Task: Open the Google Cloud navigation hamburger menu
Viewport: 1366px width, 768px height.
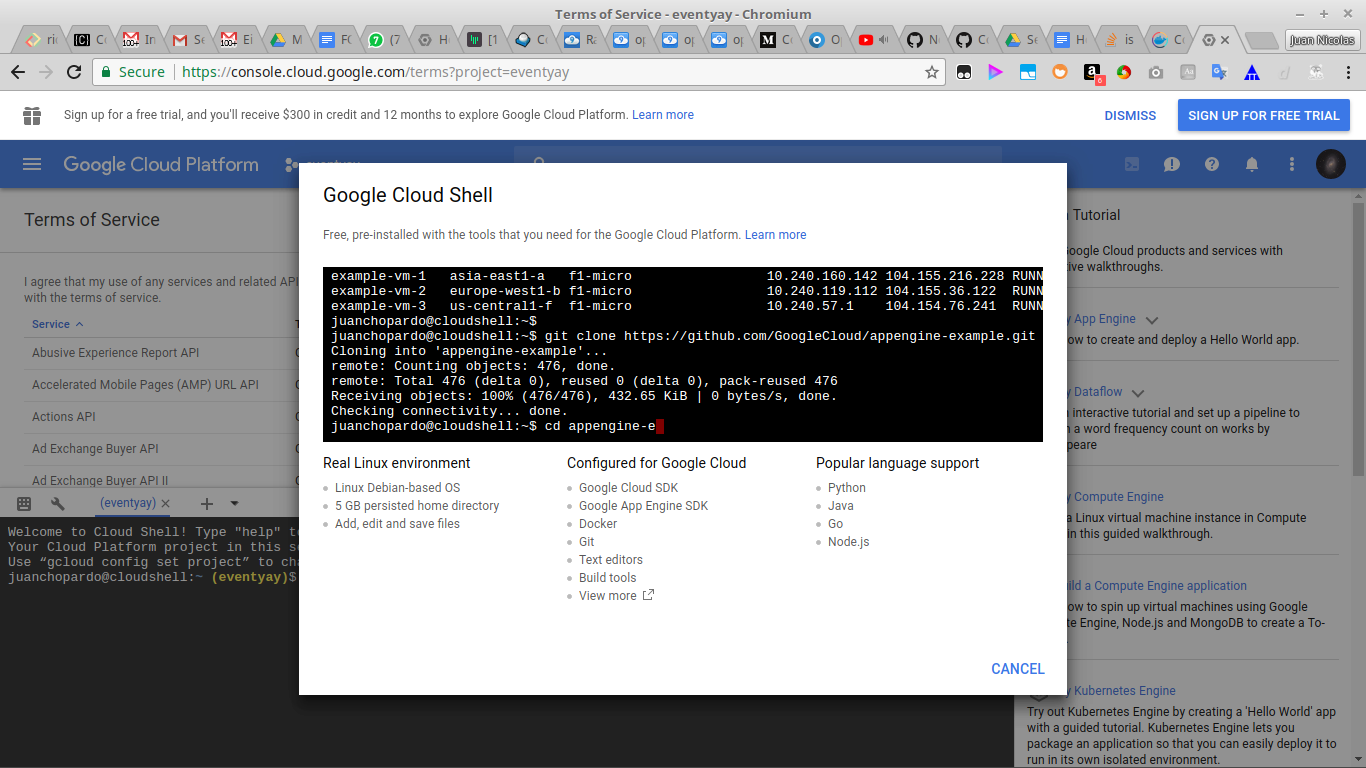Action: point(32,164)
